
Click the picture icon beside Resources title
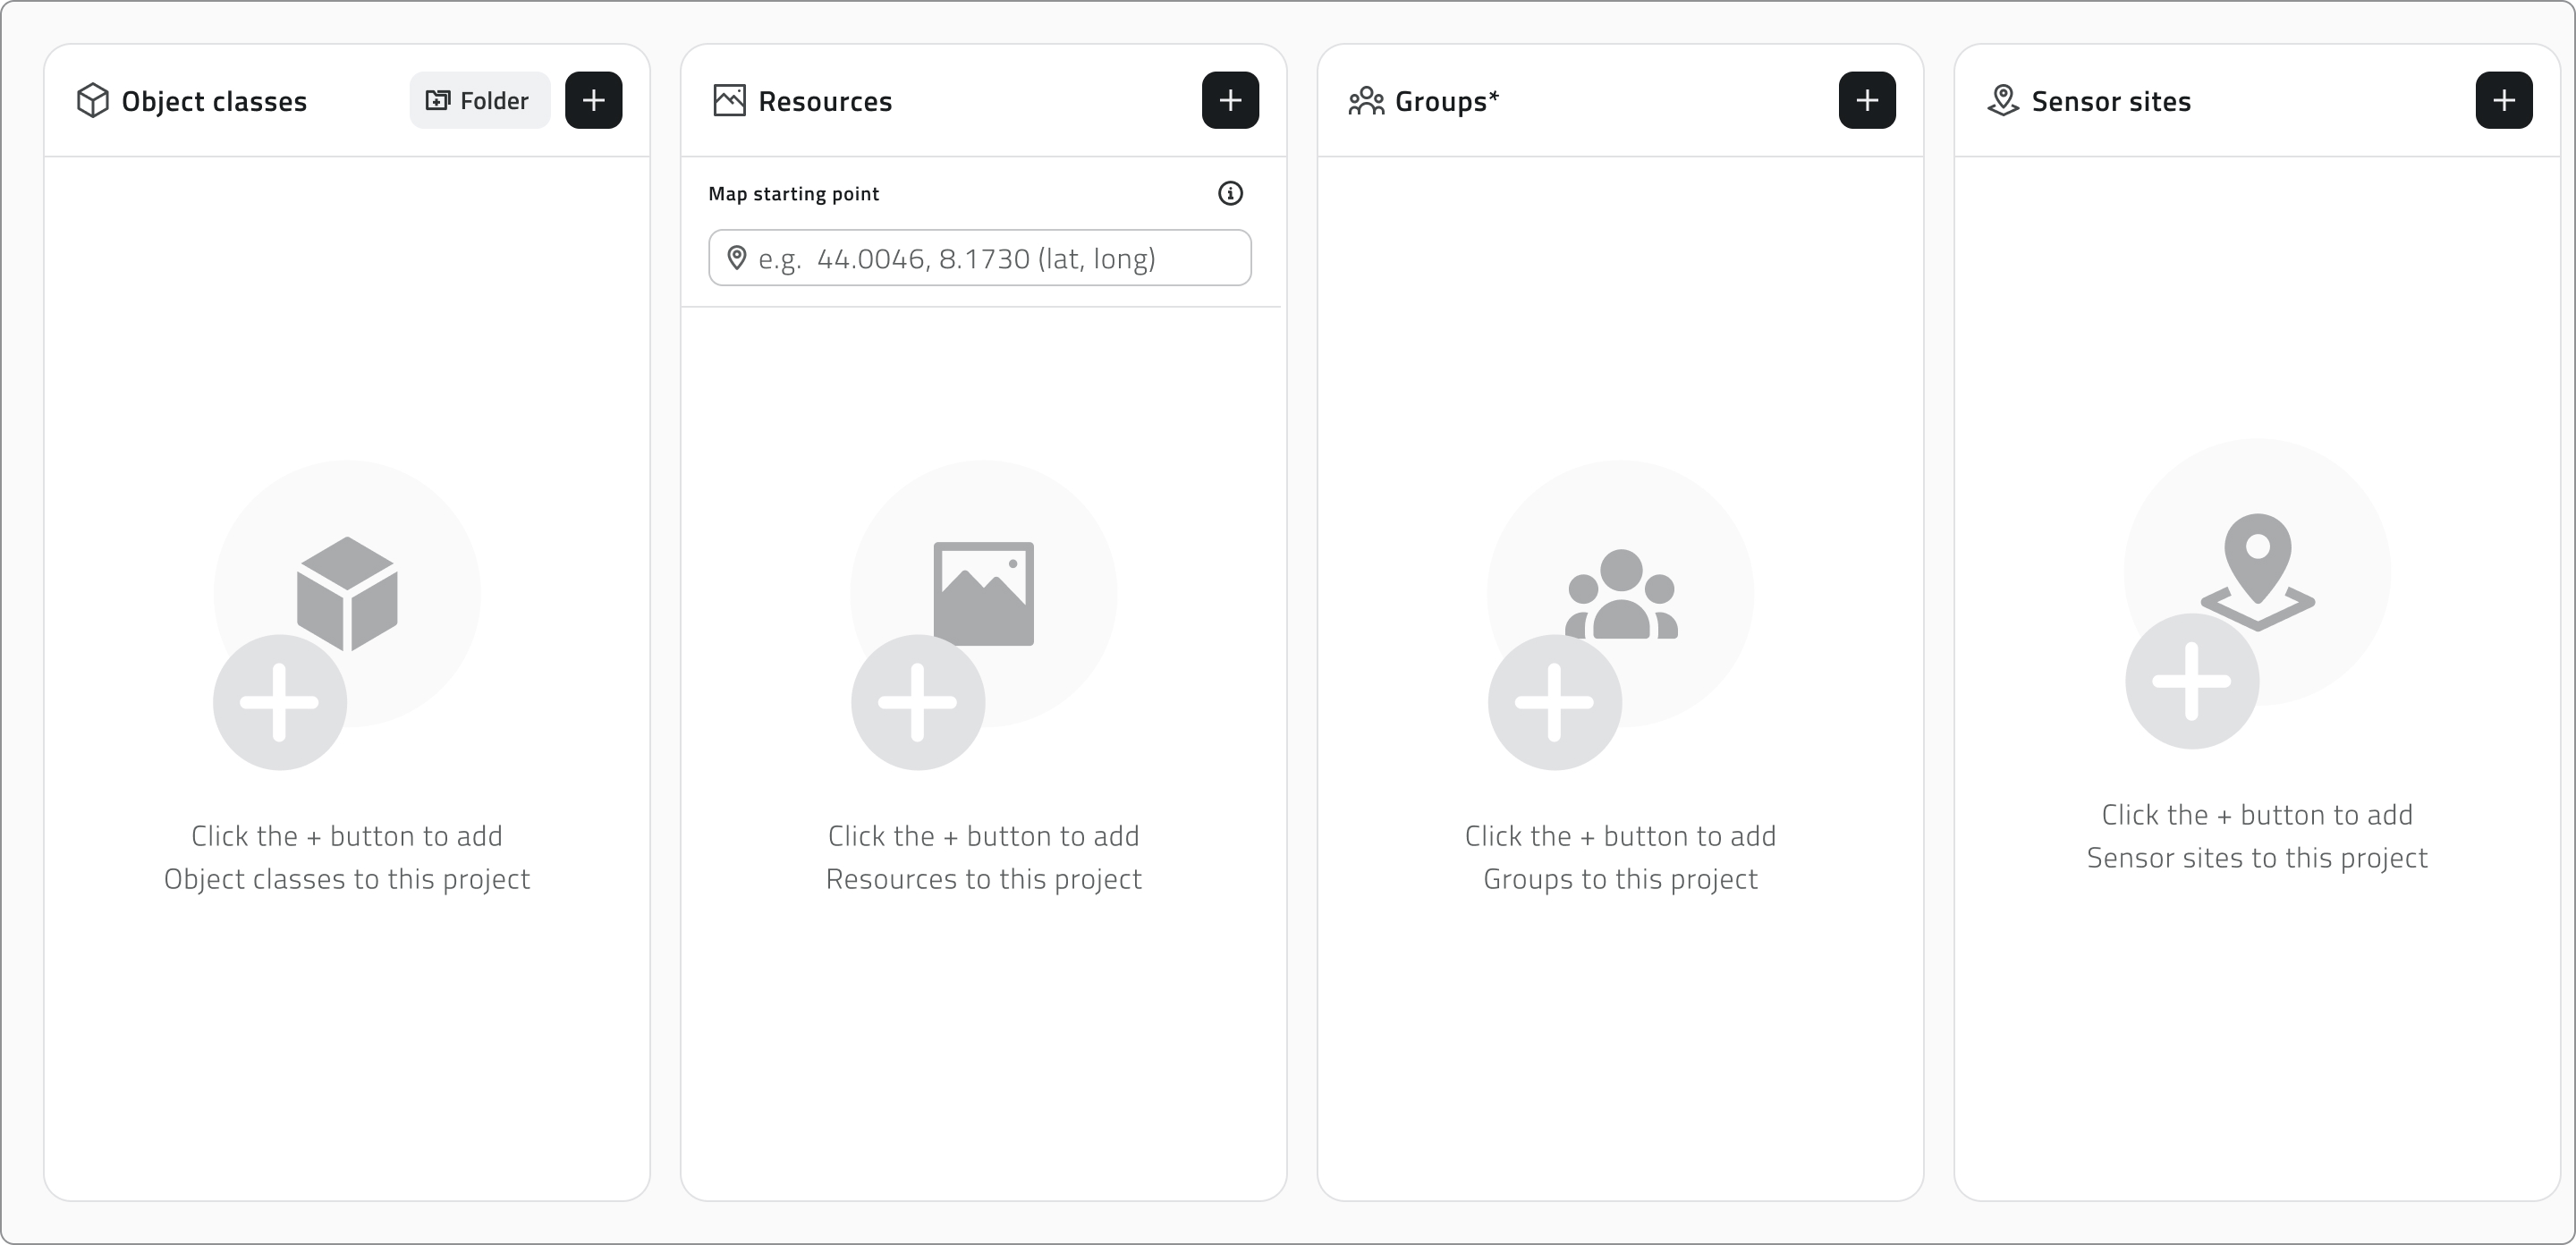click(729, 100)
